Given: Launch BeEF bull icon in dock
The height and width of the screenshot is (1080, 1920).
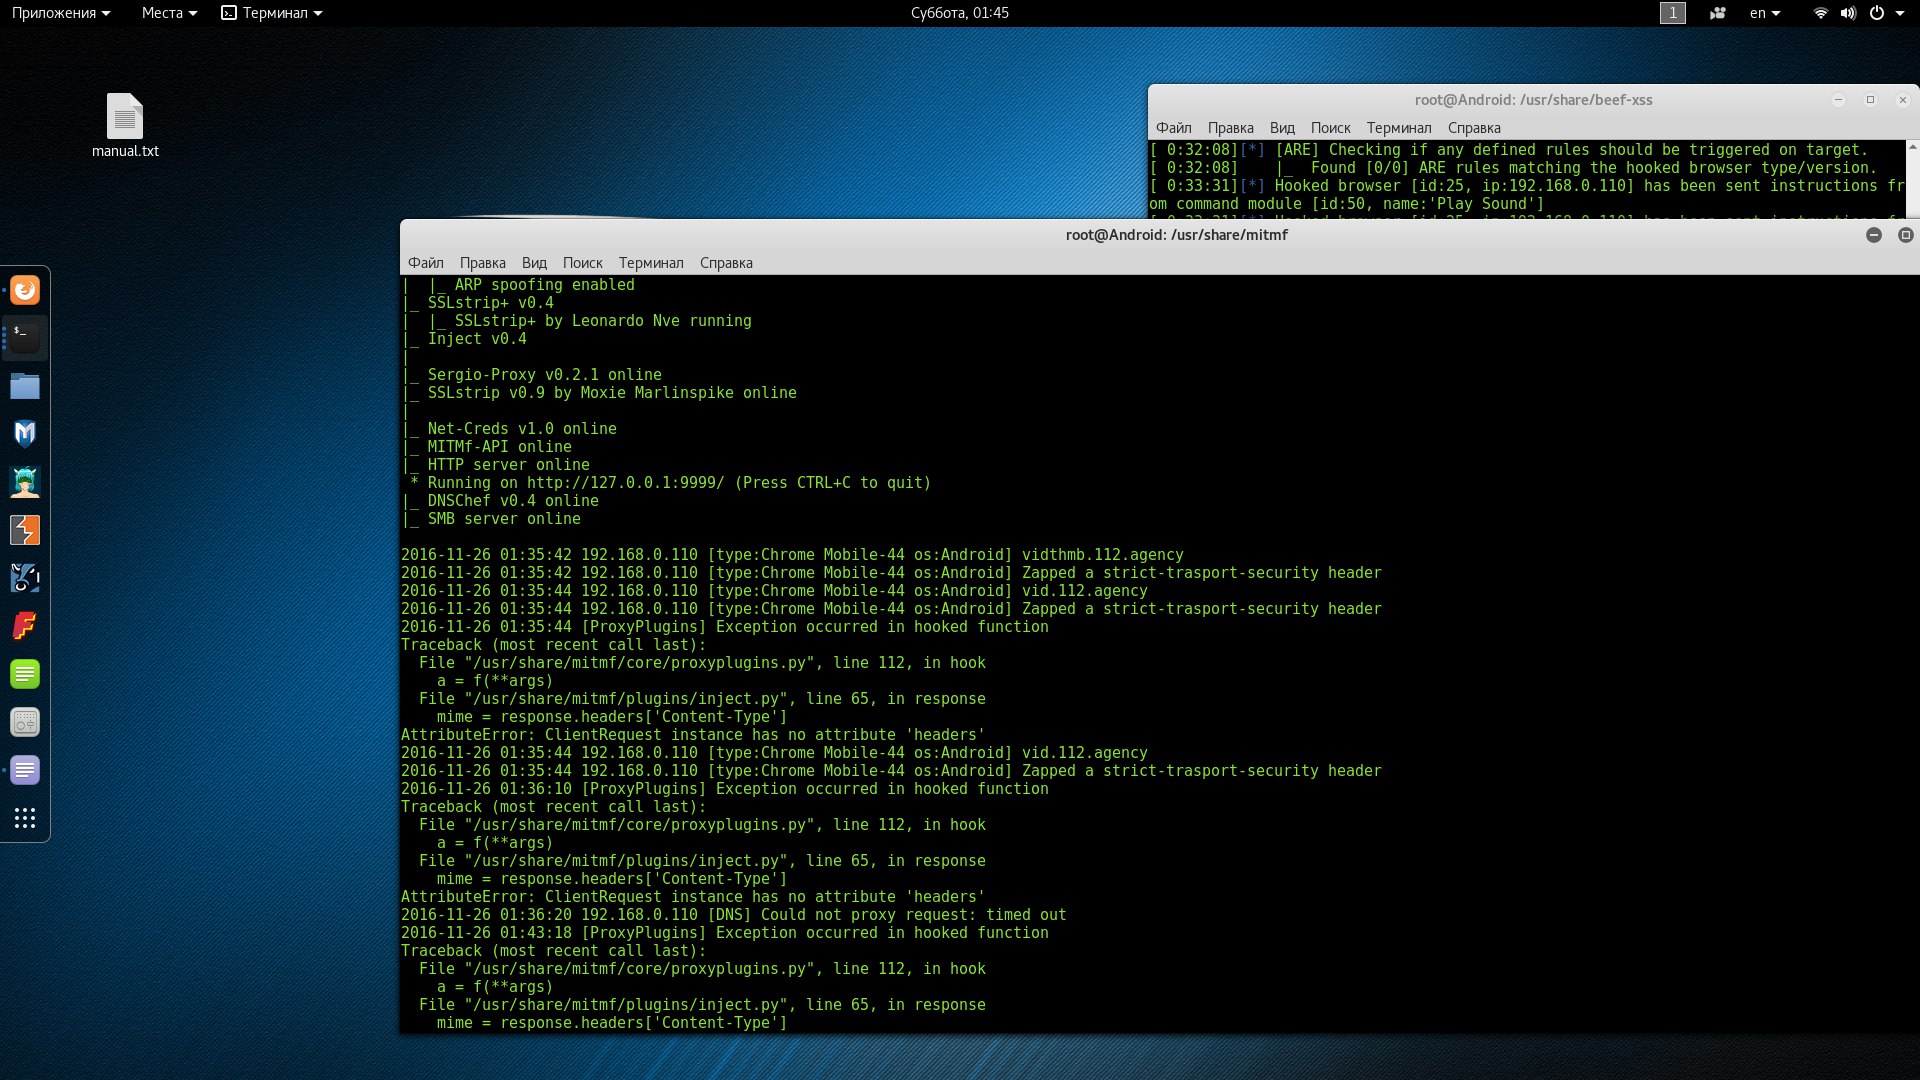Looking at the screenshot, I should coord(25,578).
